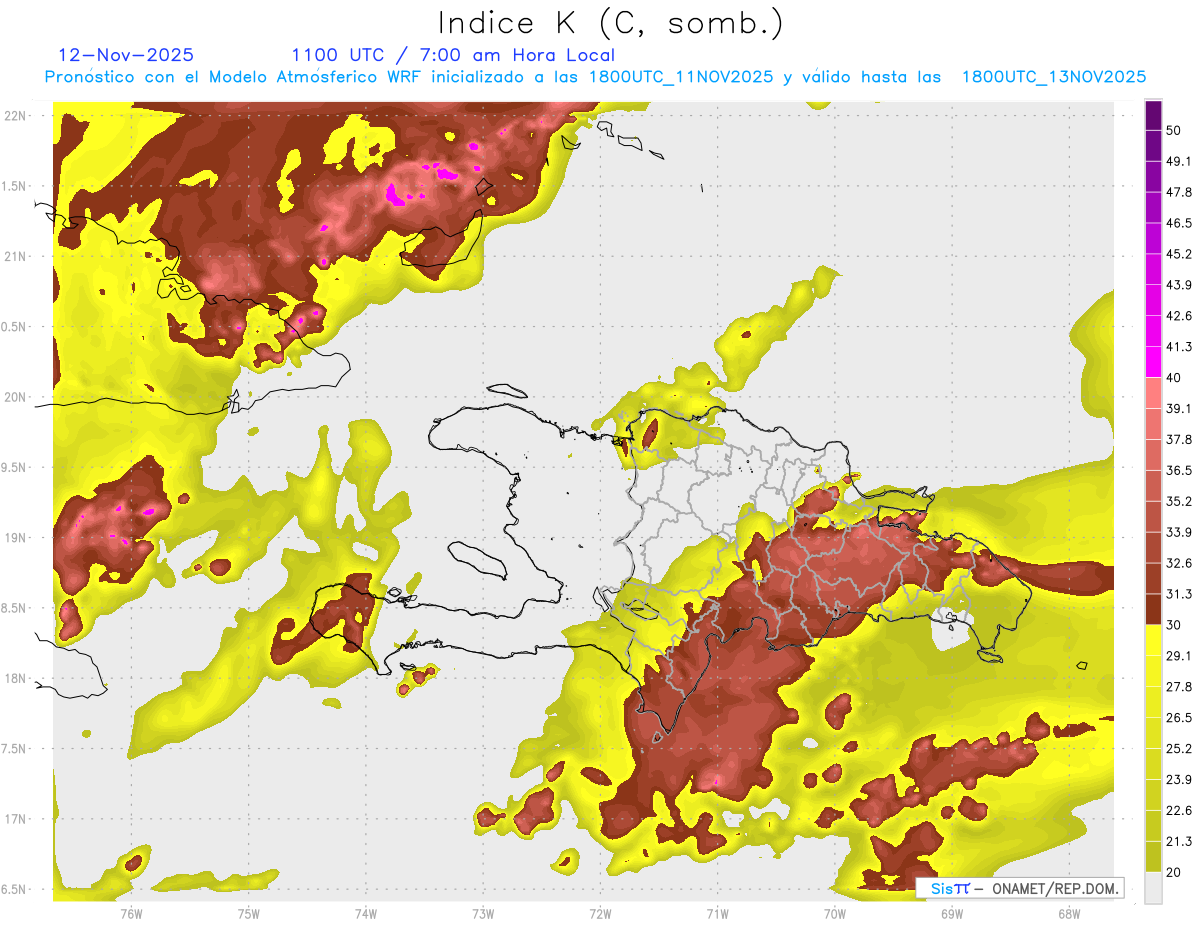The height and width of the screenshot is (927, 1200).
Task: Click the bright magenta colorbar segment above 40
Action: pyautogui.click(x=1153, y=362)
